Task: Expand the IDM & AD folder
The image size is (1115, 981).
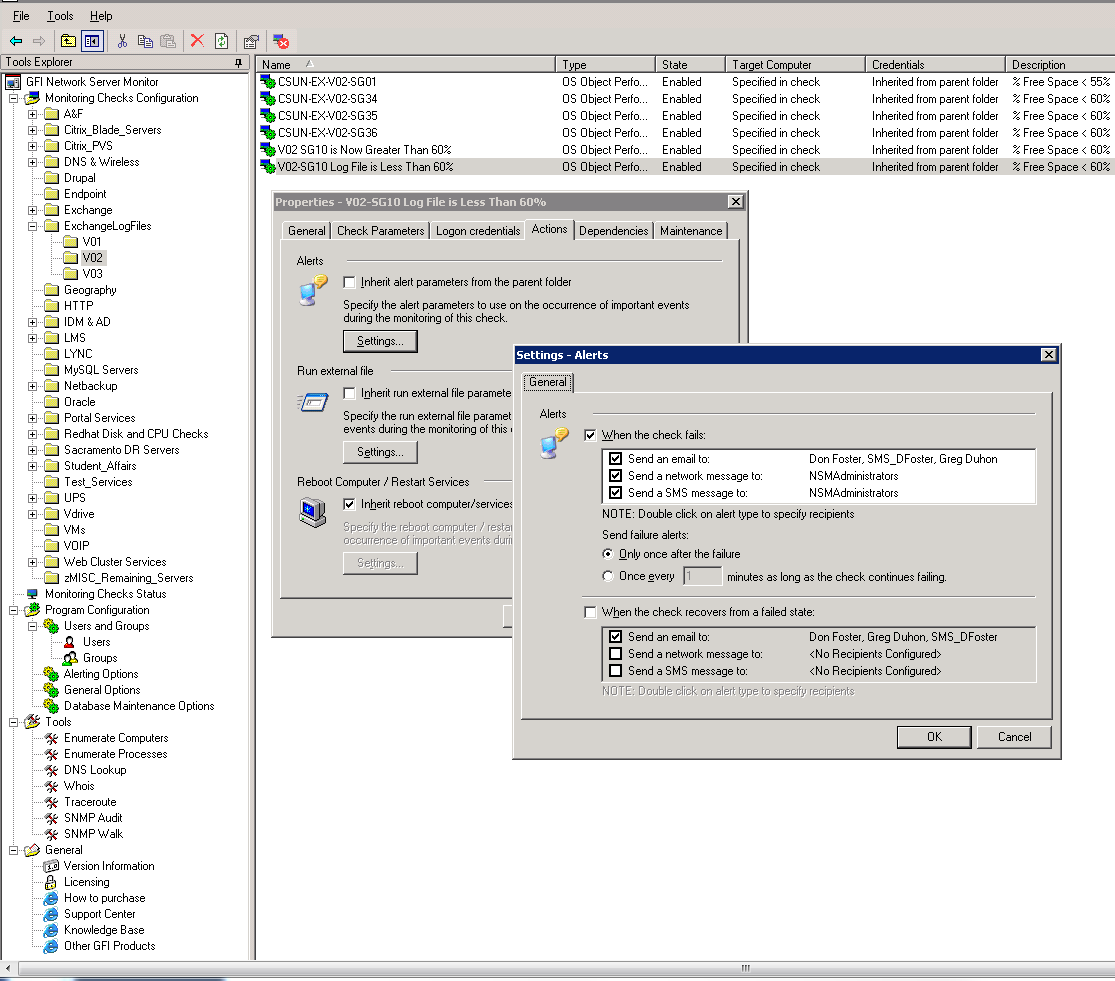Action: point(32,322)
